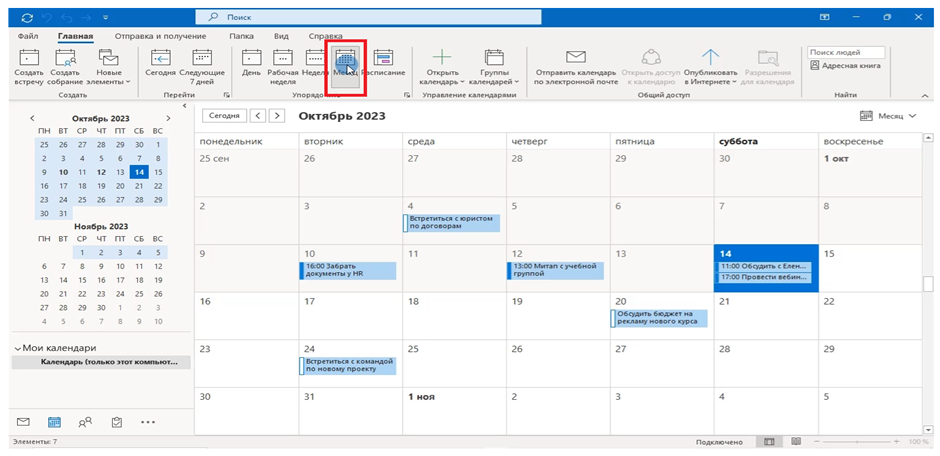940x456 pixels.
Task: Open People from the bottom navigation icons
Action: [85, 422]
